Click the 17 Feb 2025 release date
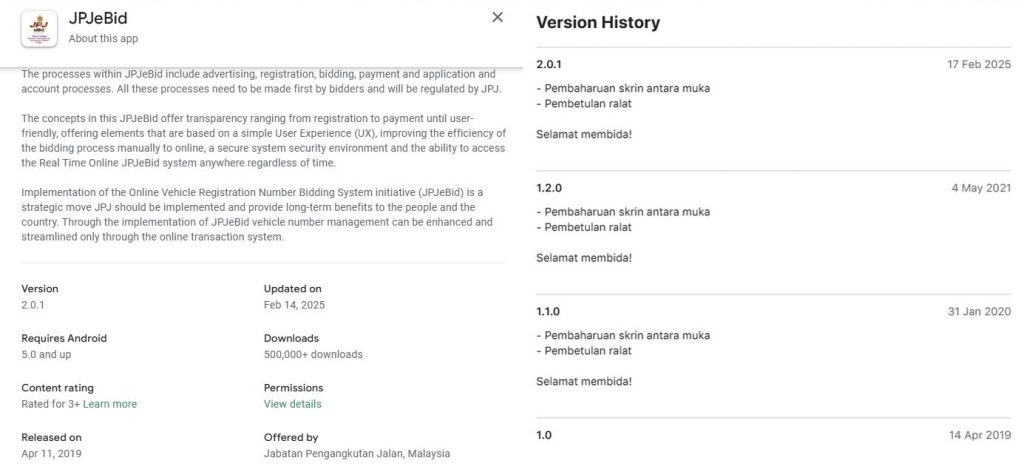 click(979, 65)
